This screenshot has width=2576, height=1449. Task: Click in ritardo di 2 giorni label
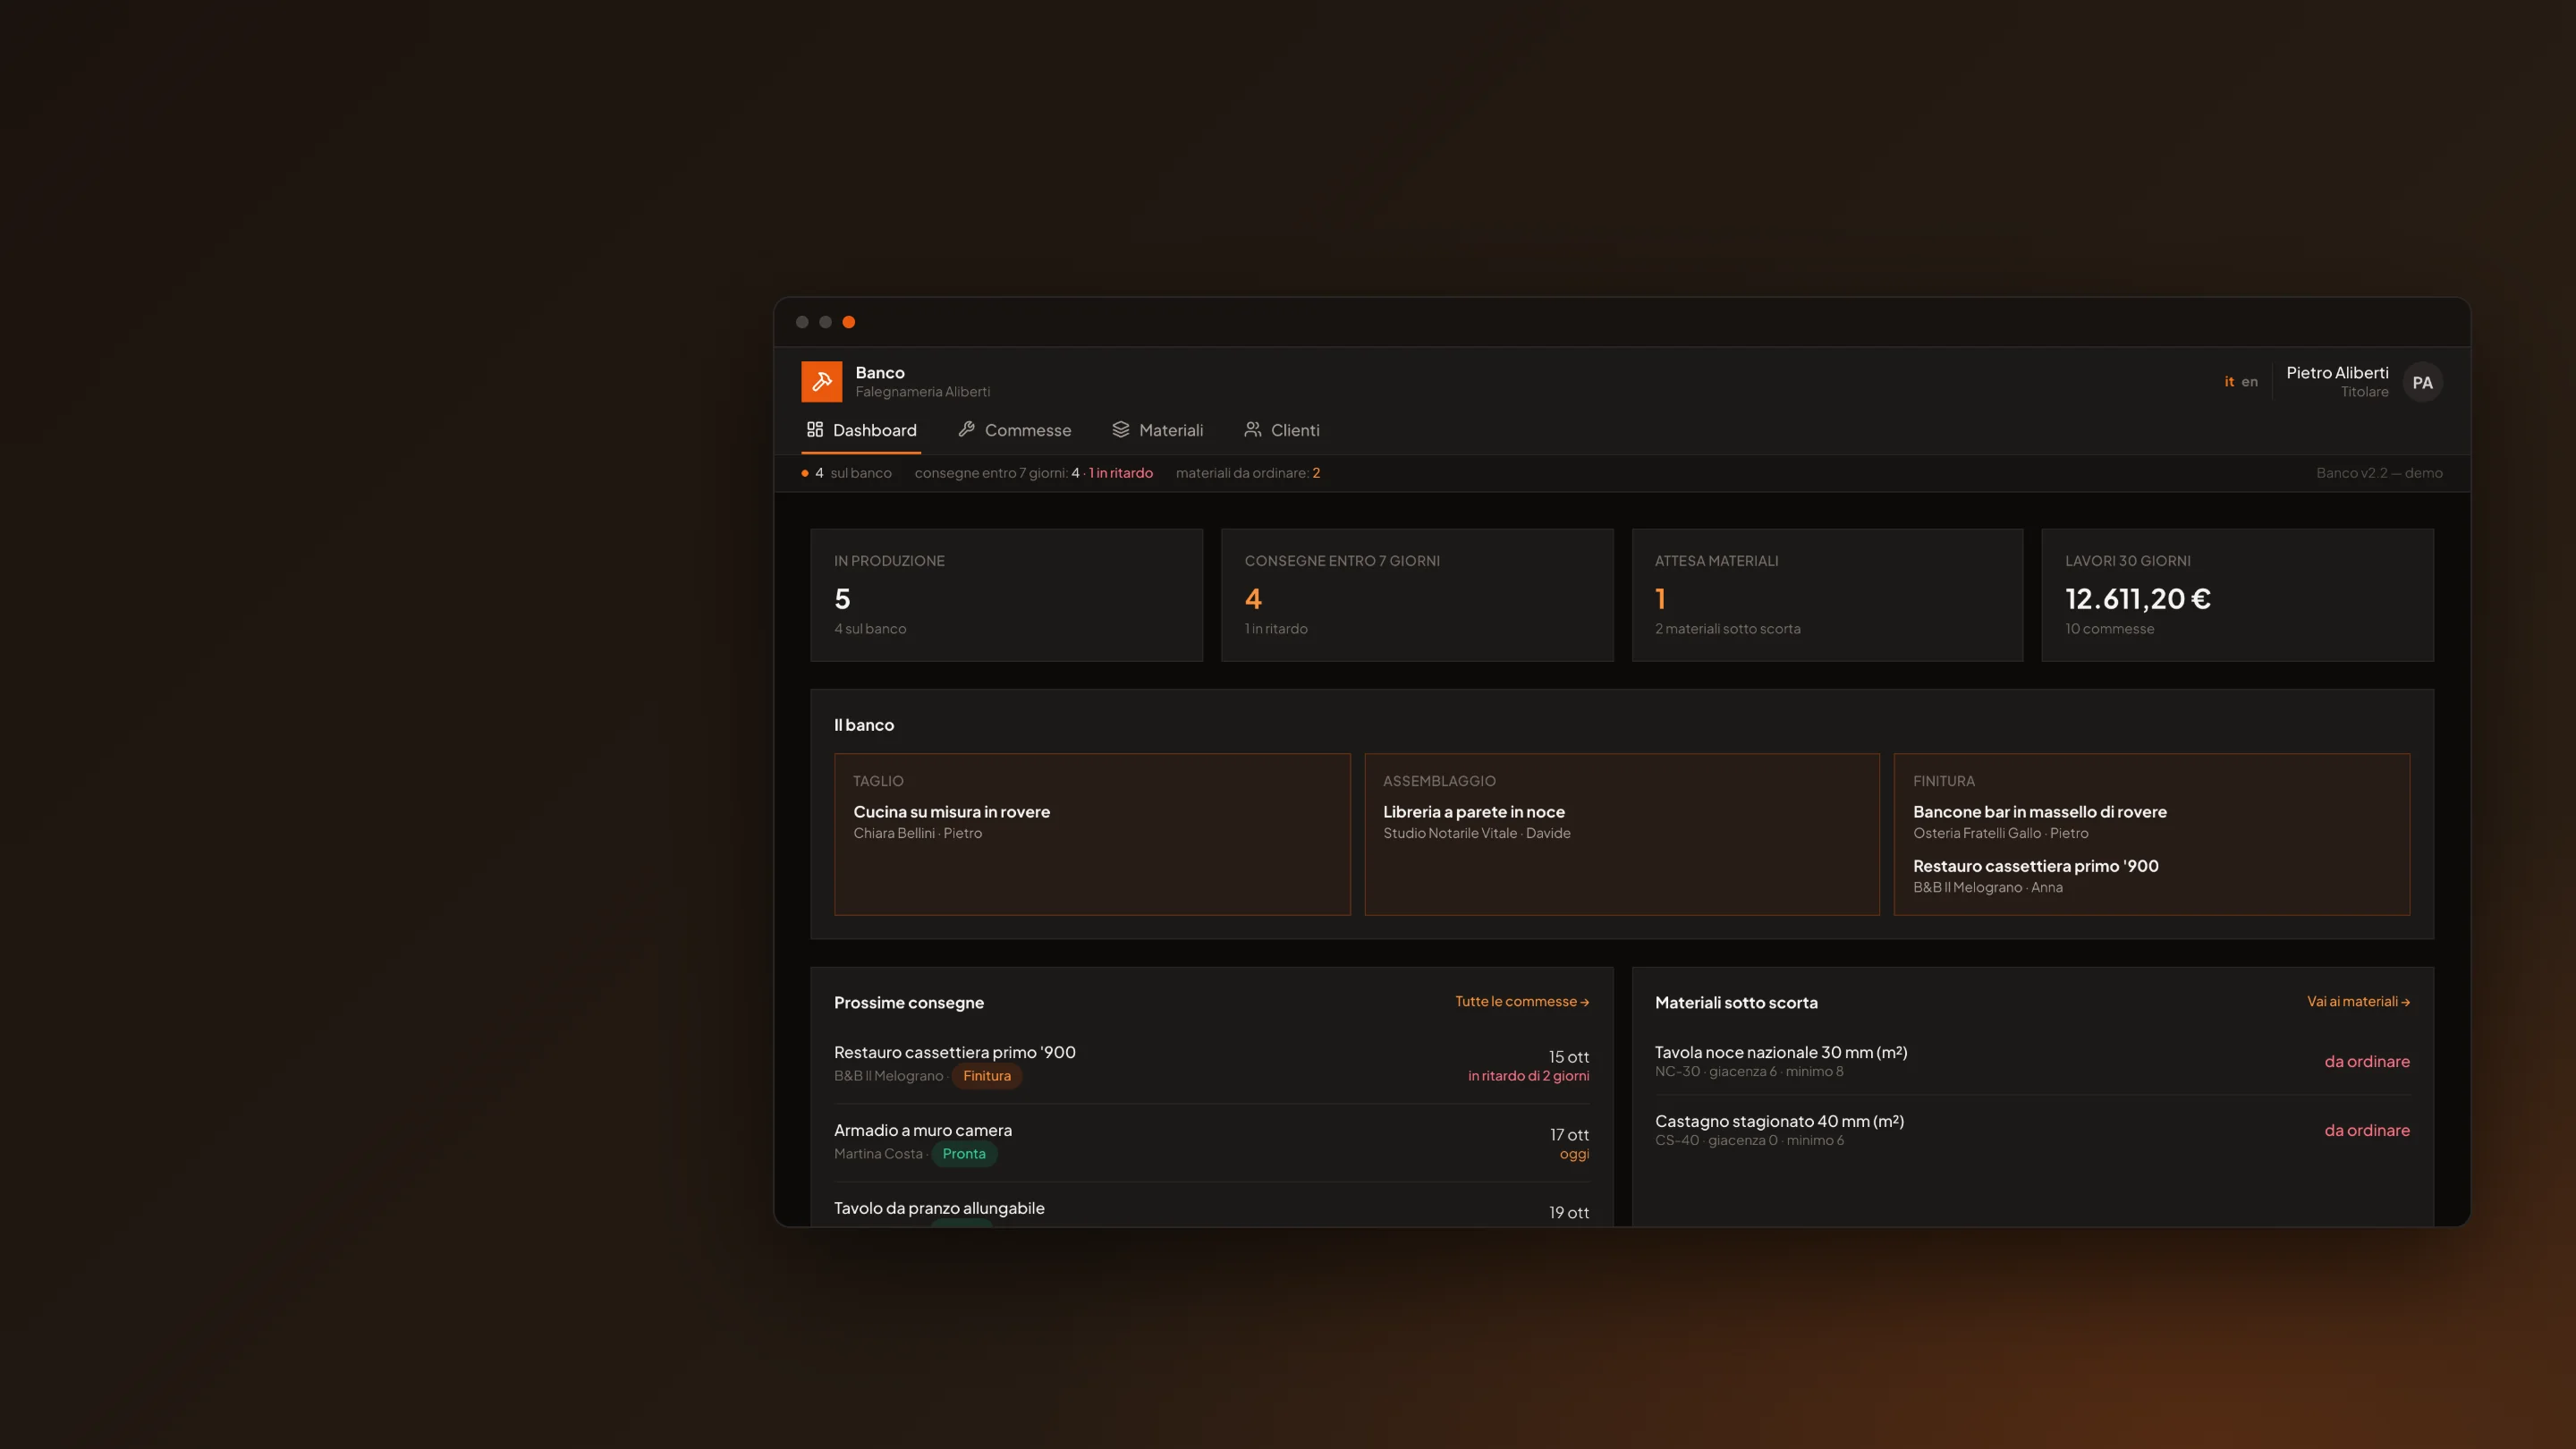(1528, 1076)
